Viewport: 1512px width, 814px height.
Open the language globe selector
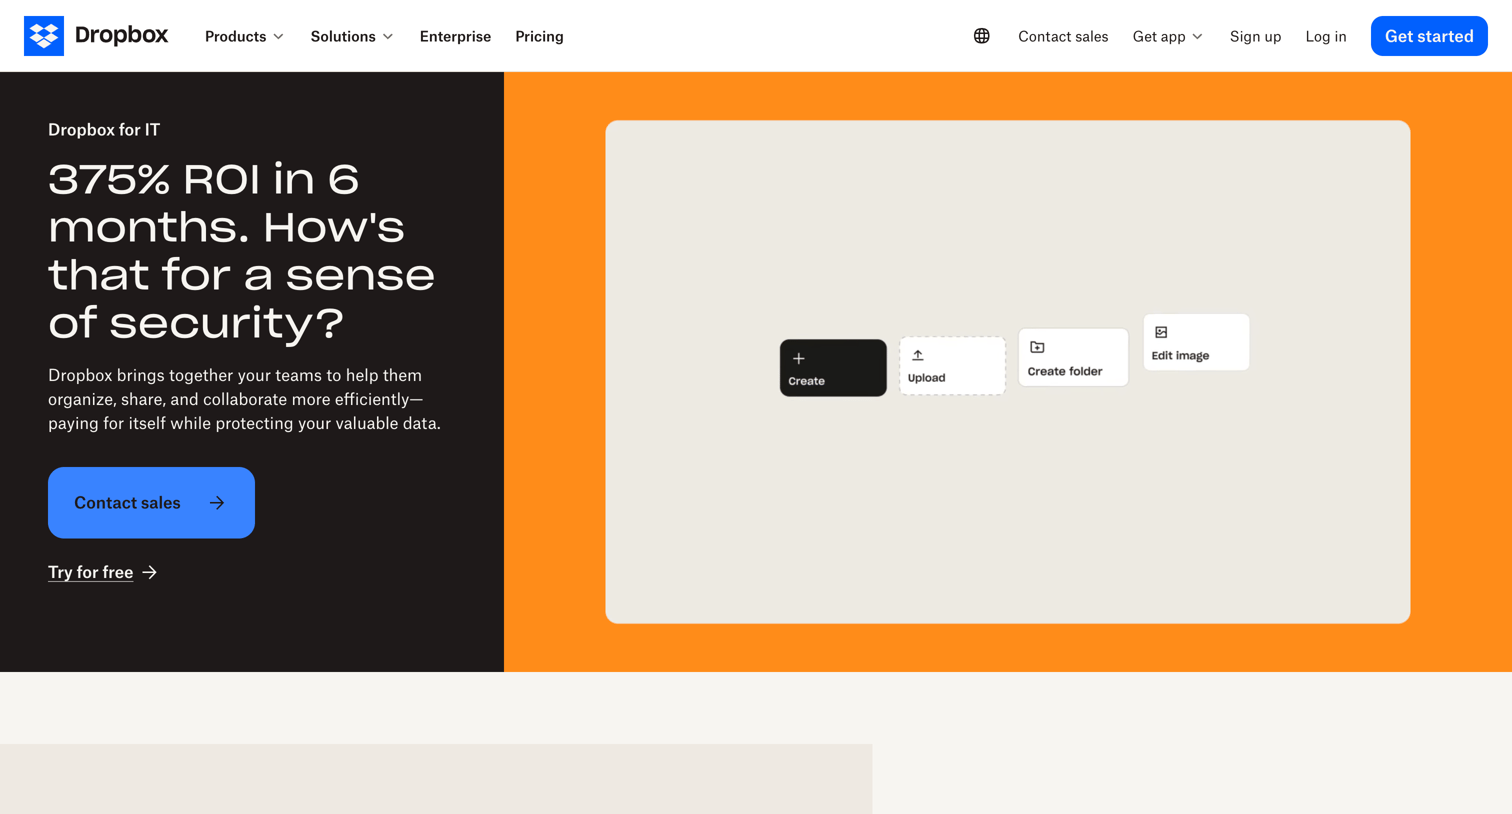pyautogui.click(x=982, y=36)
